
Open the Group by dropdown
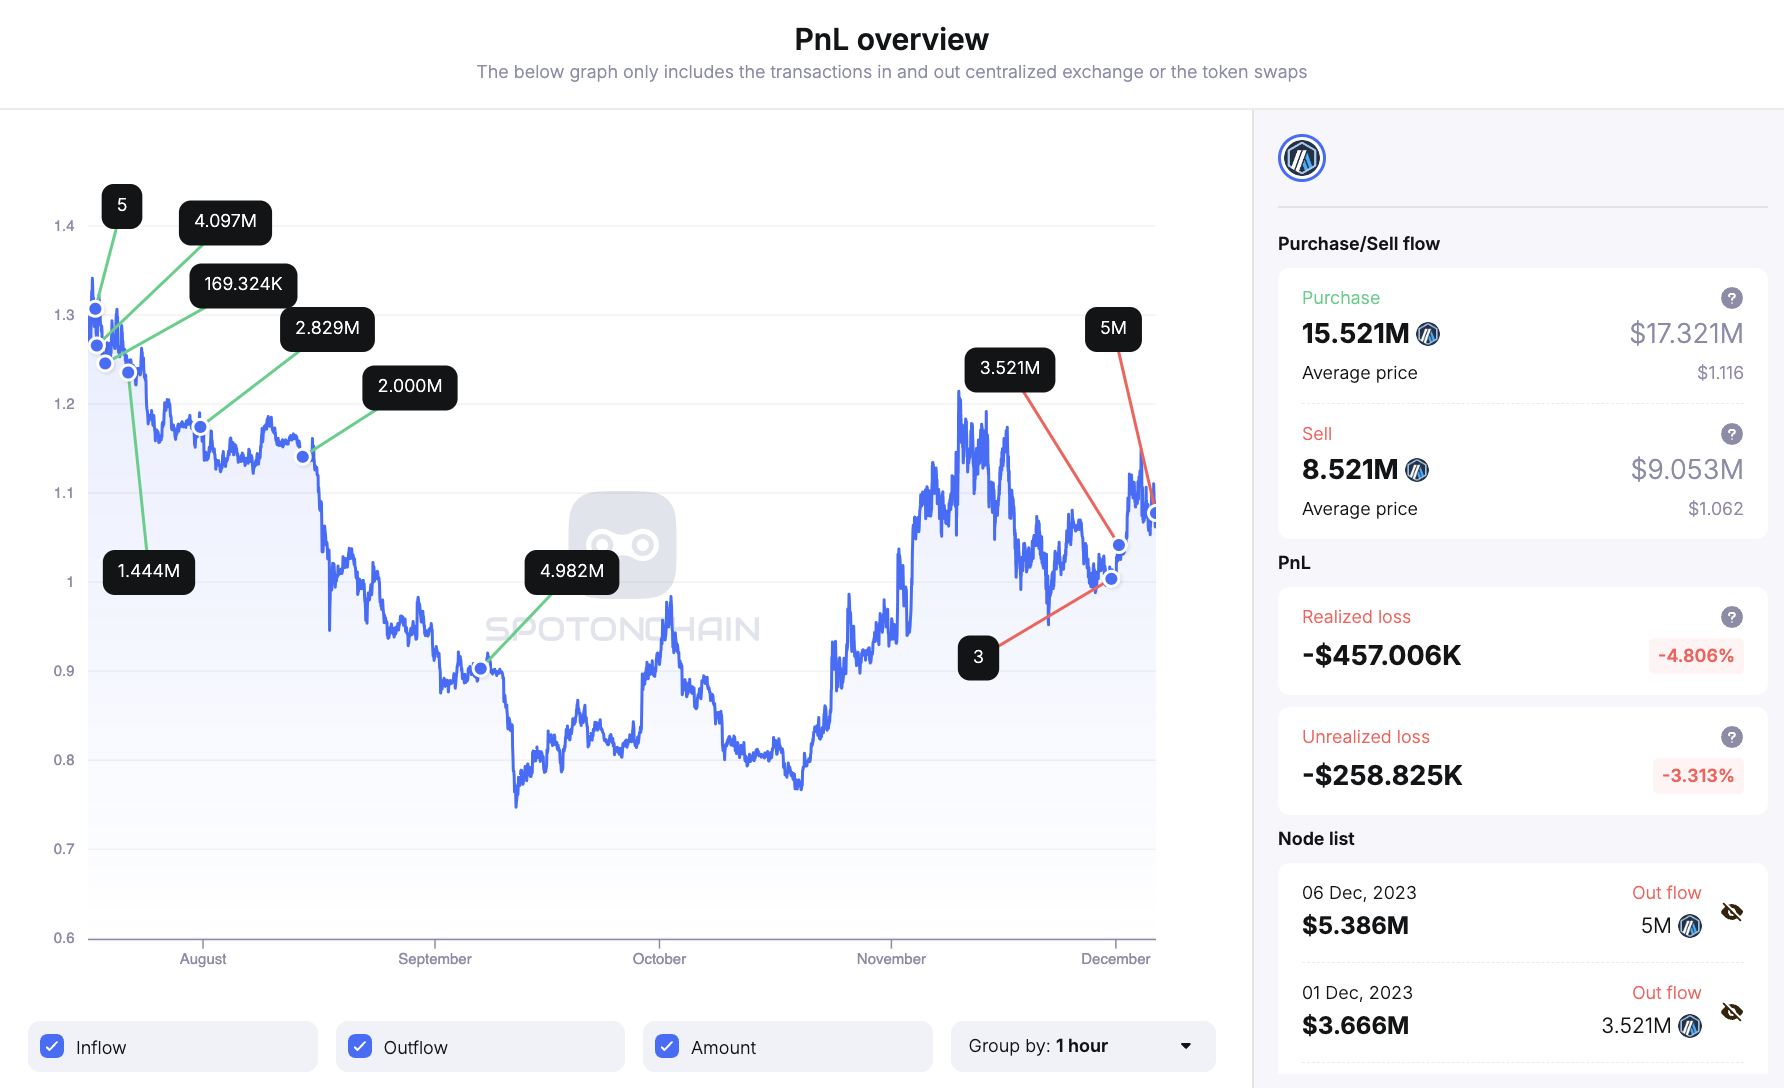click(1083, 1046)
